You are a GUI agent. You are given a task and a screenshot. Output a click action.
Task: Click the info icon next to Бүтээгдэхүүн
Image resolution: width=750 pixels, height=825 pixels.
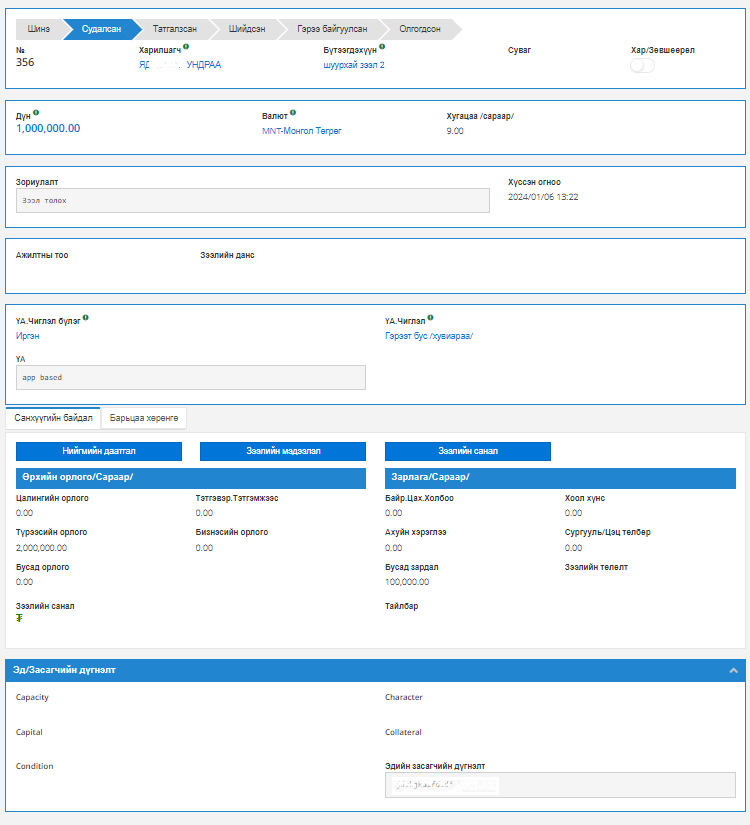pyautogui.click(x=382, y=47)
